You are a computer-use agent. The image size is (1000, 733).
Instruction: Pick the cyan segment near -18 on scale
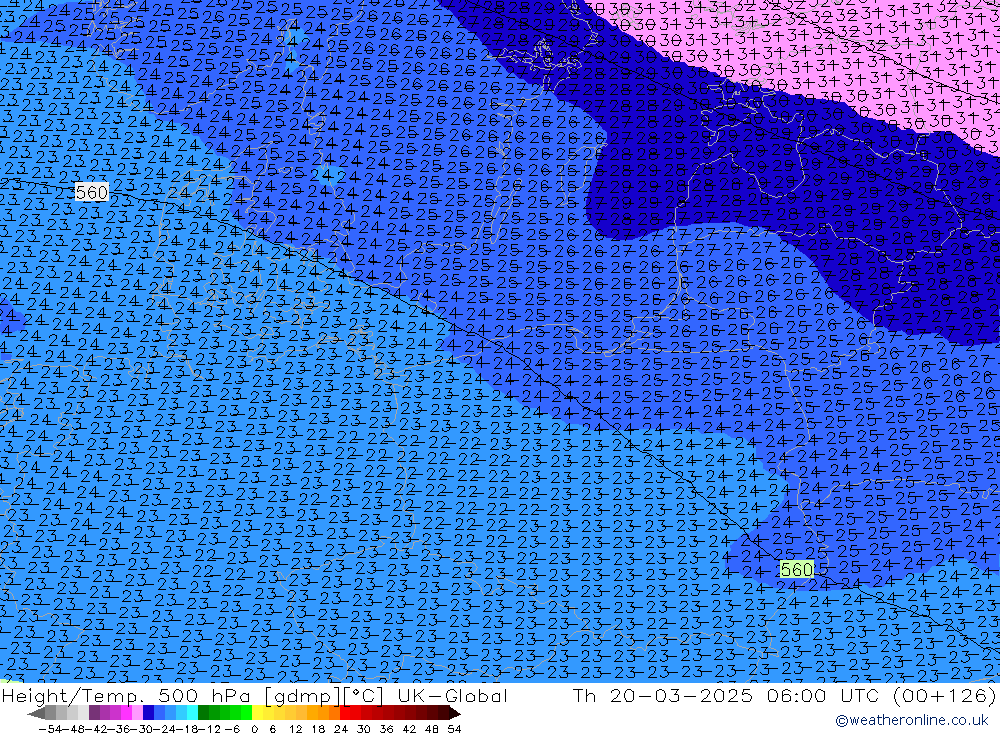click(192, 713)
